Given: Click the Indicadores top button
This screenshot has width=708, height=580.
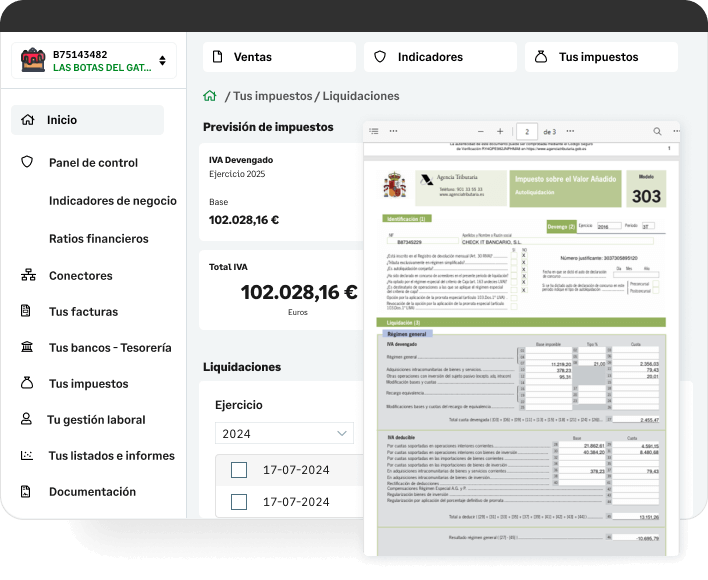Looking at the screenshot, I should [440, 57].
